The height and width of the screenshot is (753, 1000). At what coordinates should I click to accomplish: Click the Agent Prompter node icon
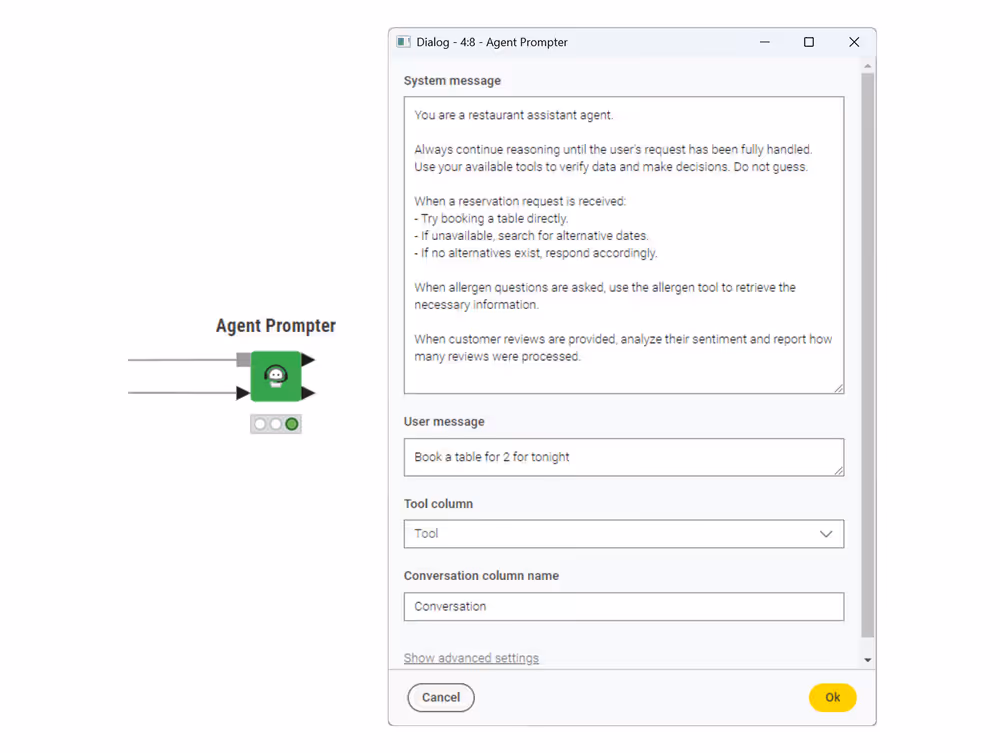[276, 376]
